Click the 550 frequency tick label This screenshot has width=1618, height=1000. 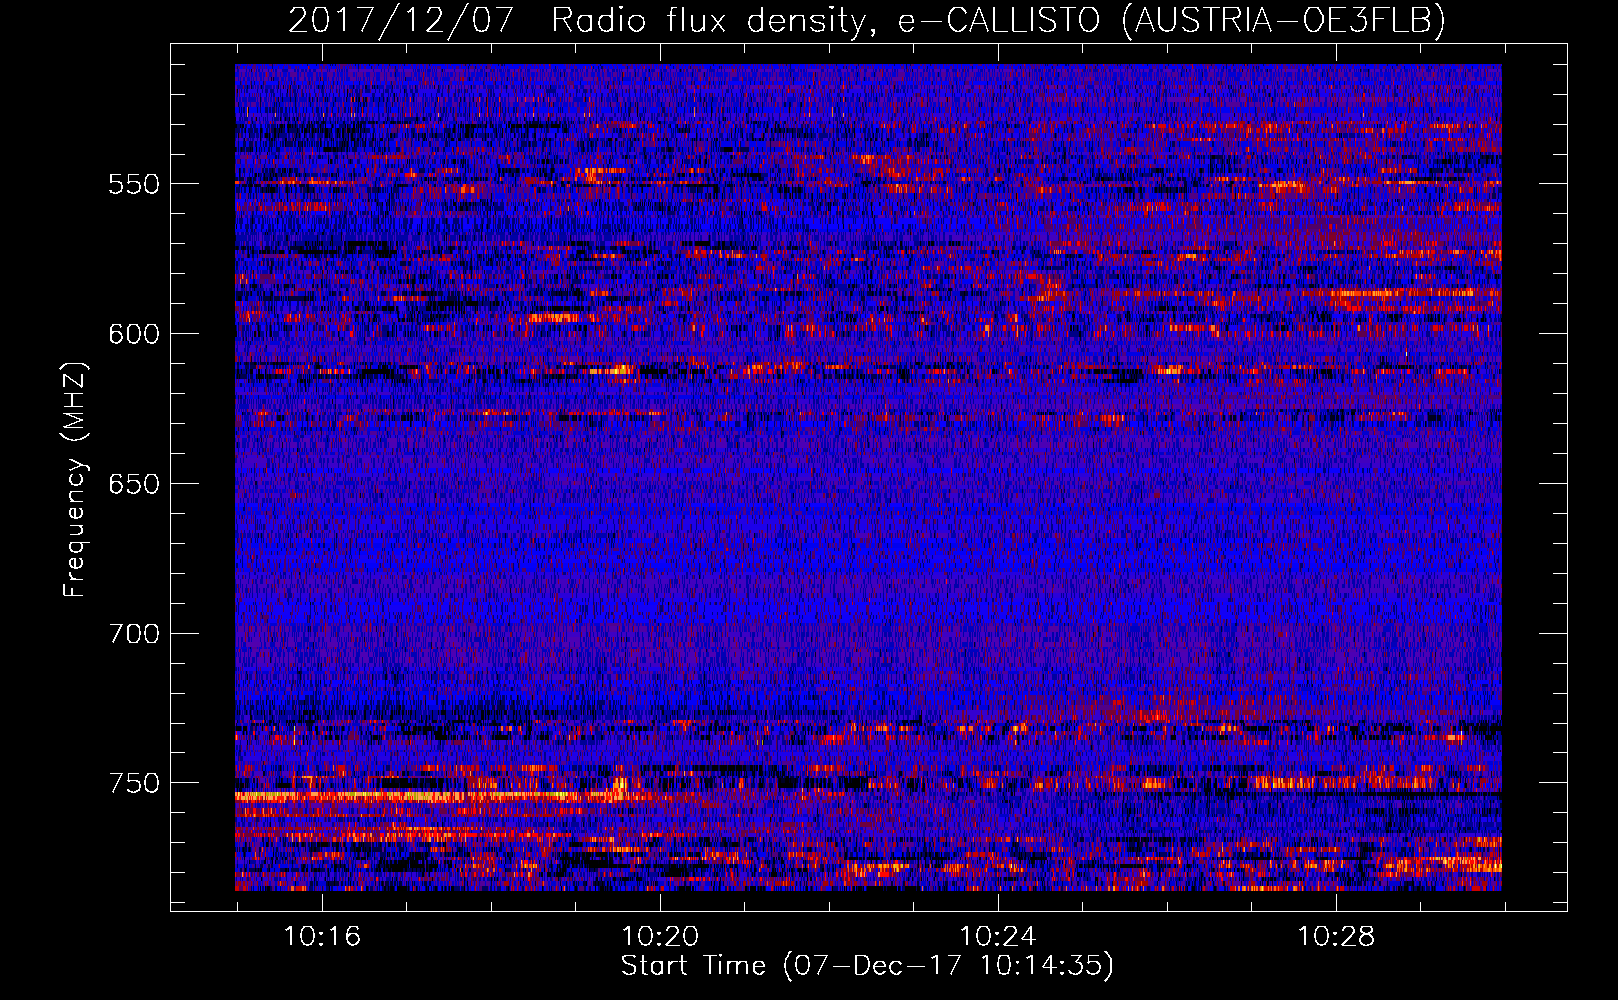tap(134, 185)
